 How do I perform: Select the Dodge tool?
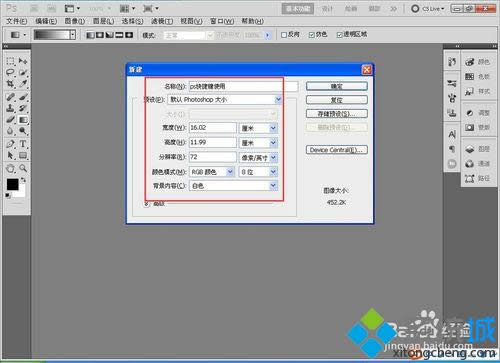pos(23,131)
